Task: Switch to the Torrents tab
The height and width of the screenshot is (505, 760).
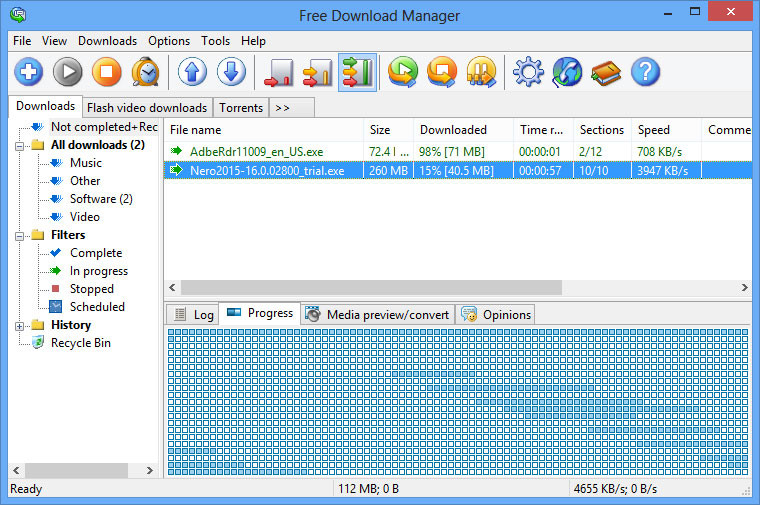Action: click(241, 108)
